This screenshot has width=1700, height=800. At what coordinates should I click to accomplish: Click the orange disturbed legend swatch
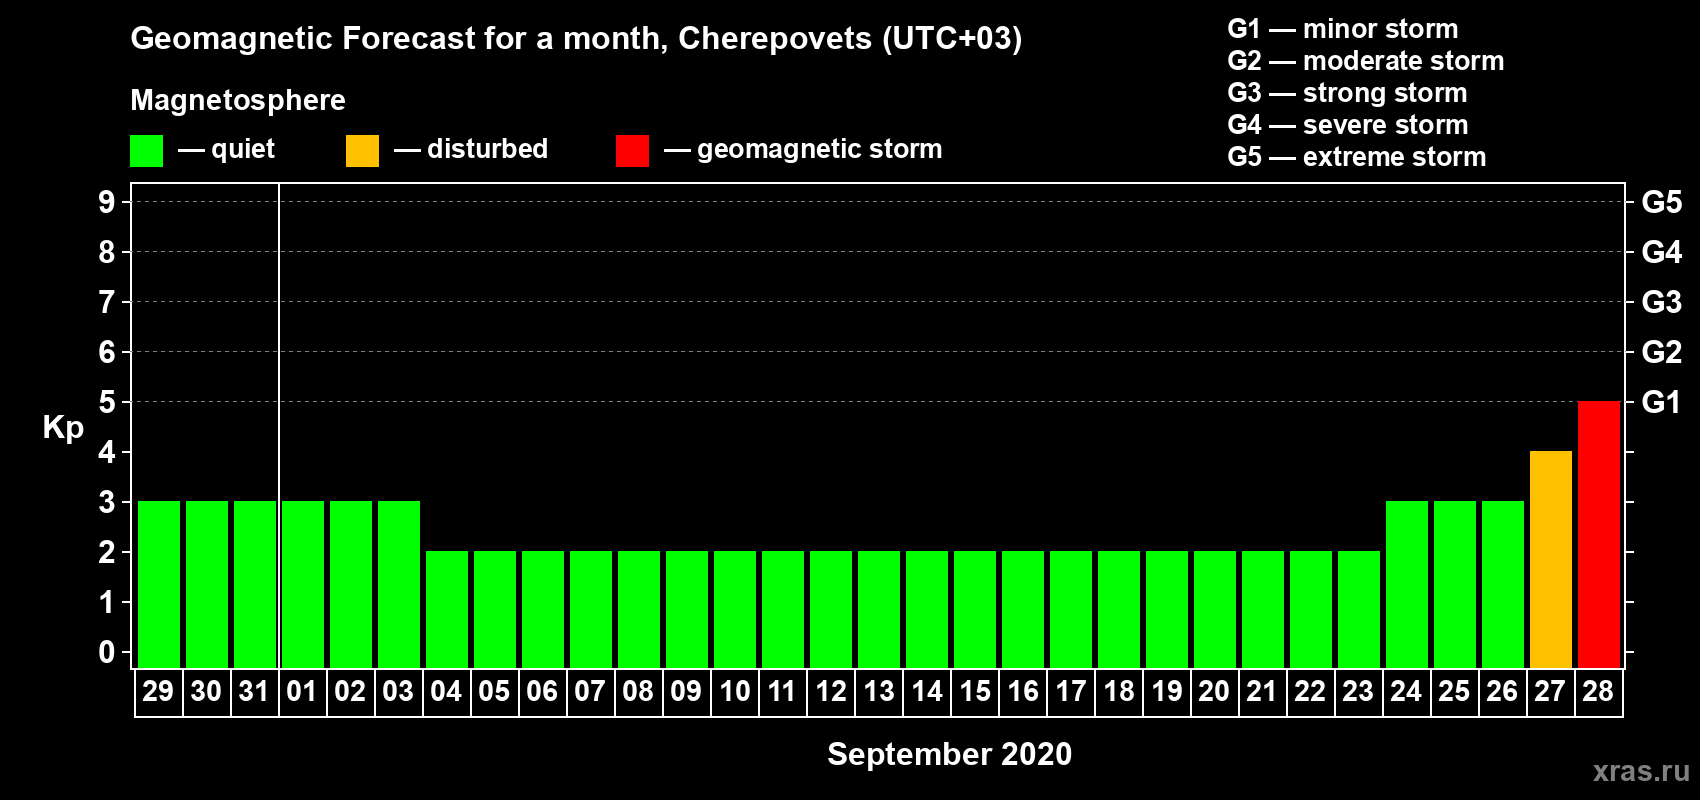click(363, 151)
